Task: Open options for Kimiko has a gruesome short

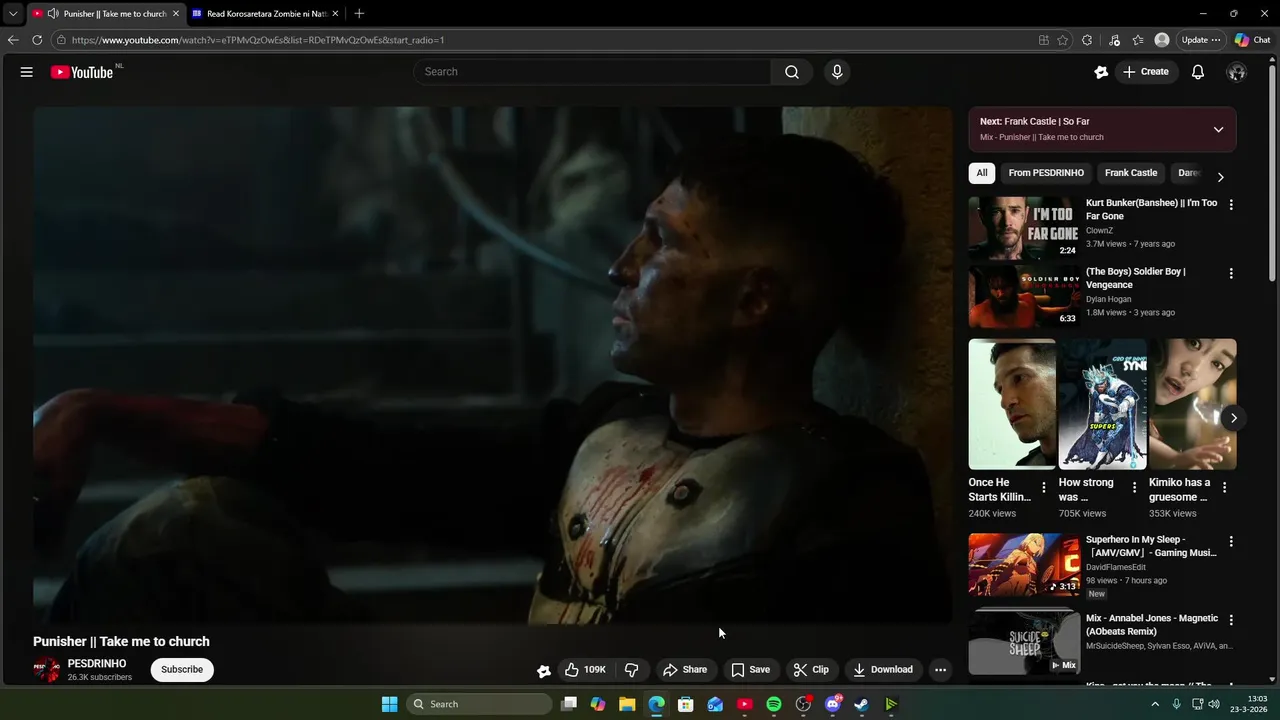Action: (1225, 488)
